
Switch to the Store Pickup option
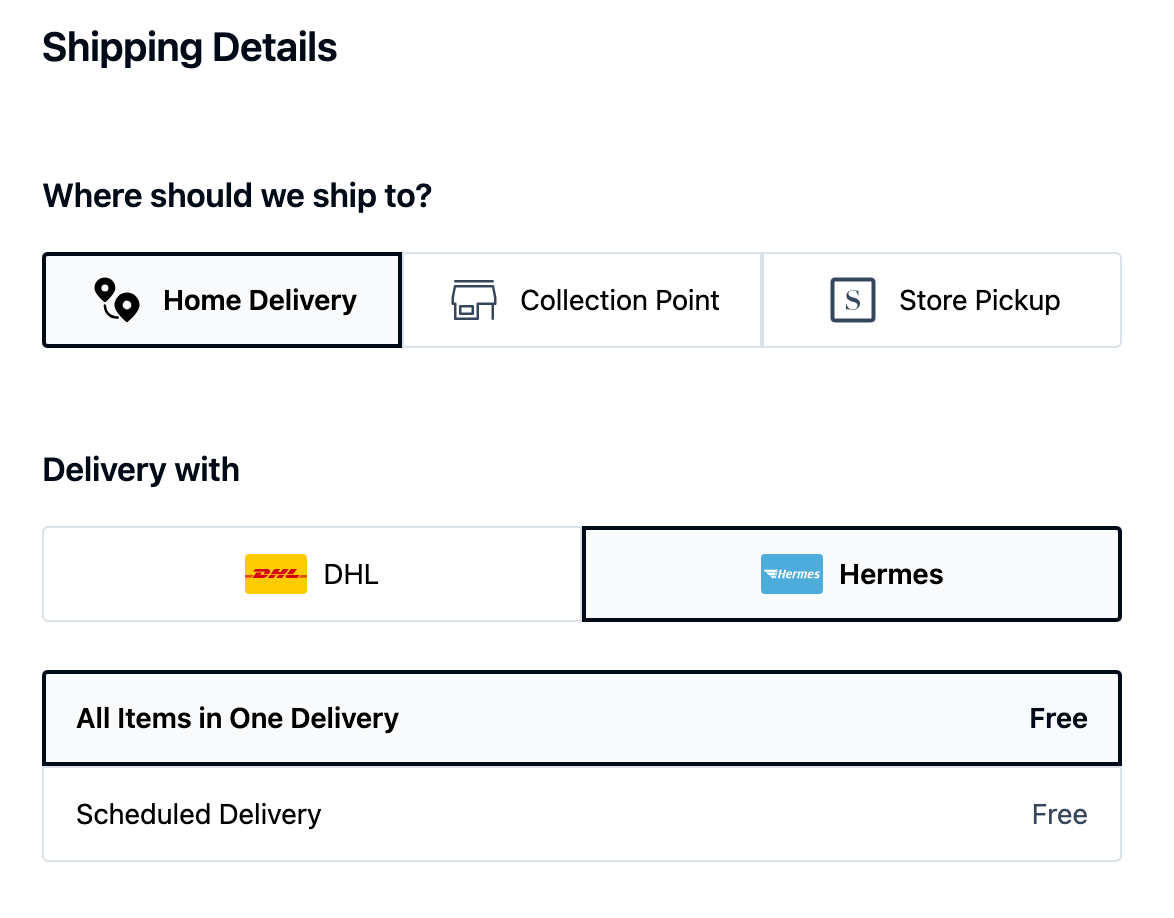pos(942,300)
